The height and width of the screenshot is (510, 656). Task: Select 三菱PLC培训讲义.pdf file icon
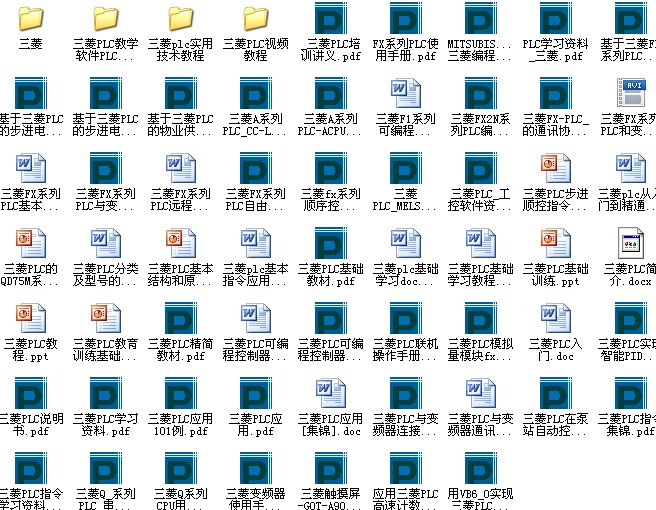331,20
